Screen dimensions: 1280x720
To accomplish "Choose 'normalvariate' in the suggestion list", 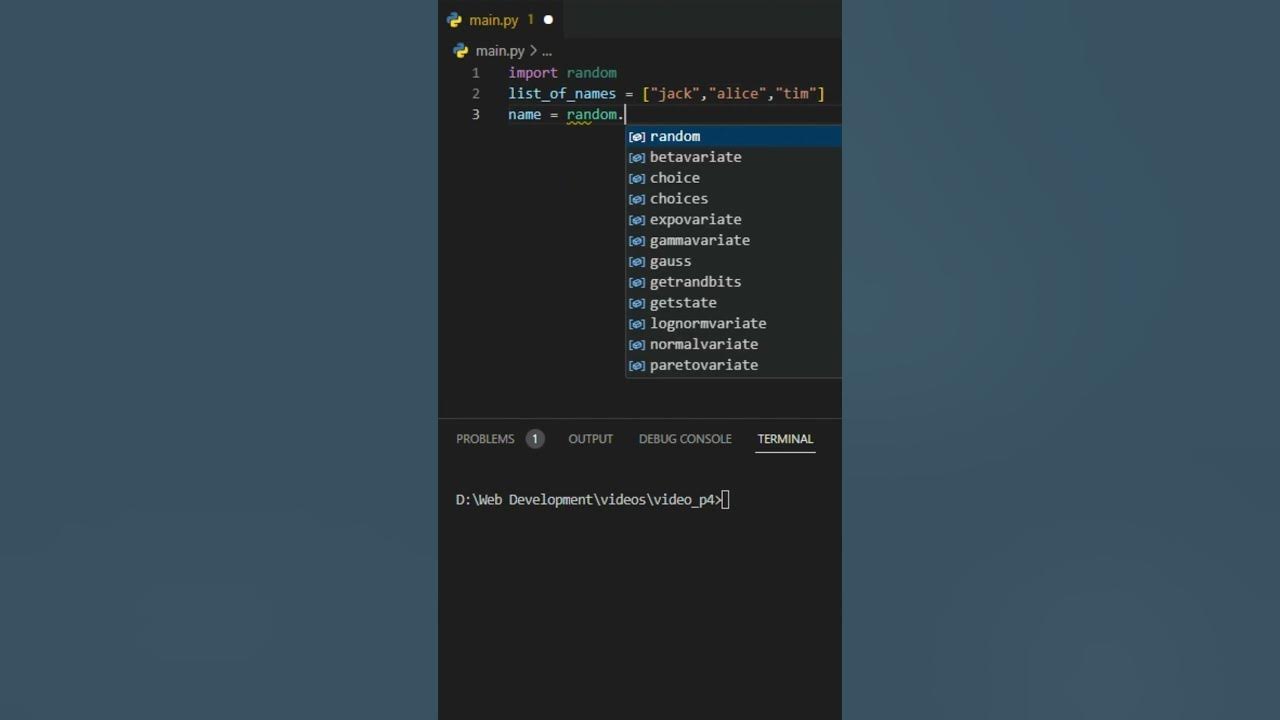I will coord(734,344).
